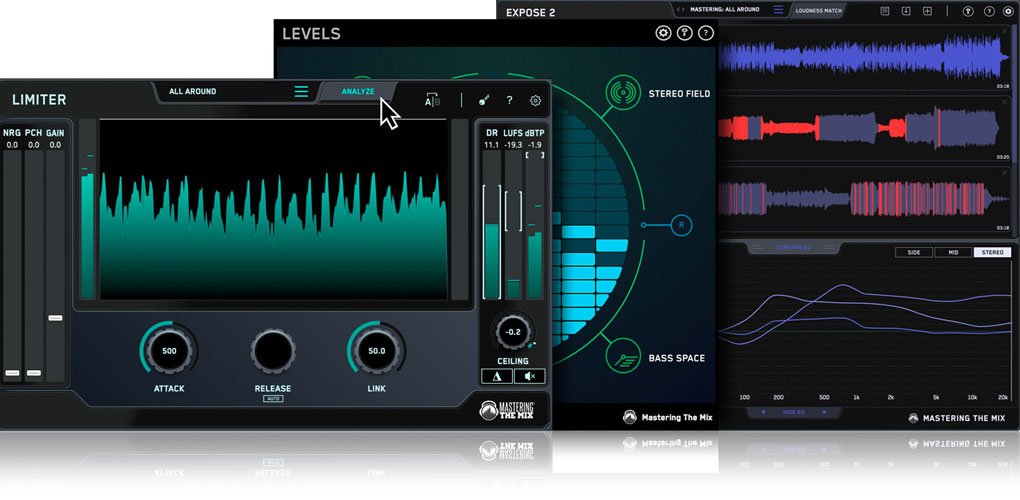Select the Bass Space icon in Levels
Viewport: 1020px width, 500px height.
tap(624, 357)
